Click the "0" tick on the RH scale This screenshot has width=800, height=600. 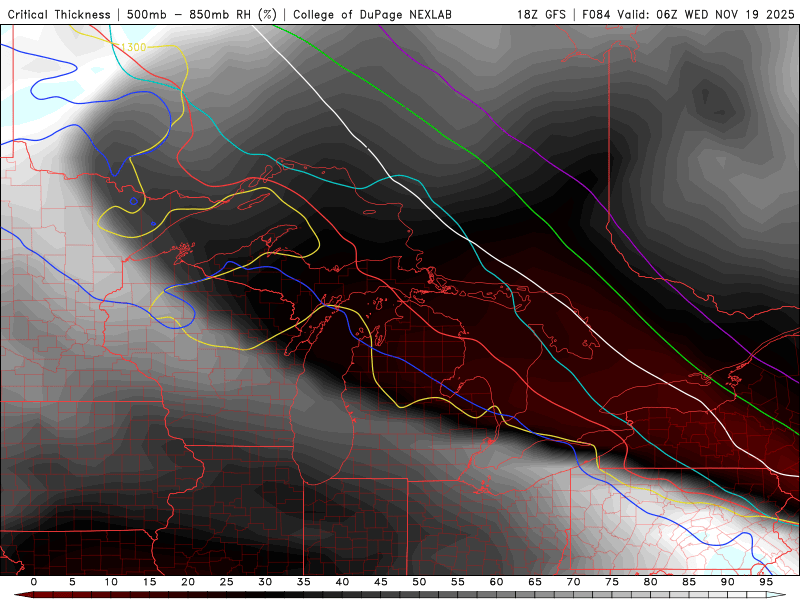pyautogui.click(x=34, y=582)
